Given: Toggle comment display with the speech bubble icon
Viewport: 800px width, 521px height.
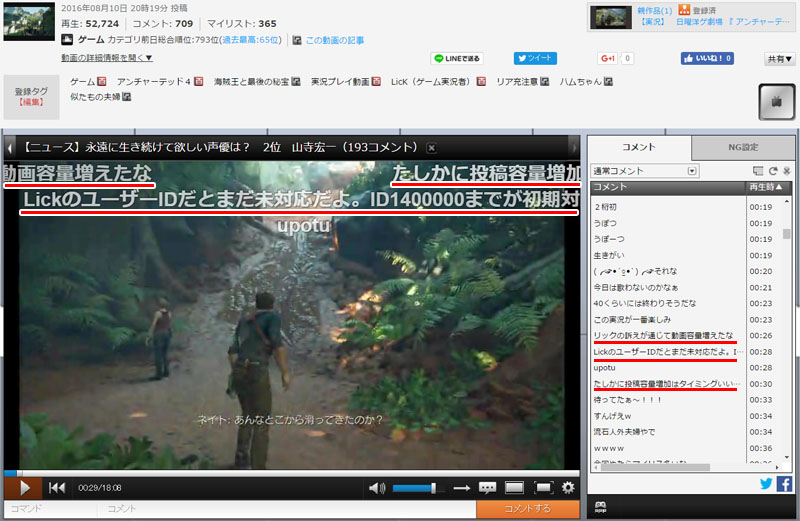Looking at the screenshot, I should point(487,488).
